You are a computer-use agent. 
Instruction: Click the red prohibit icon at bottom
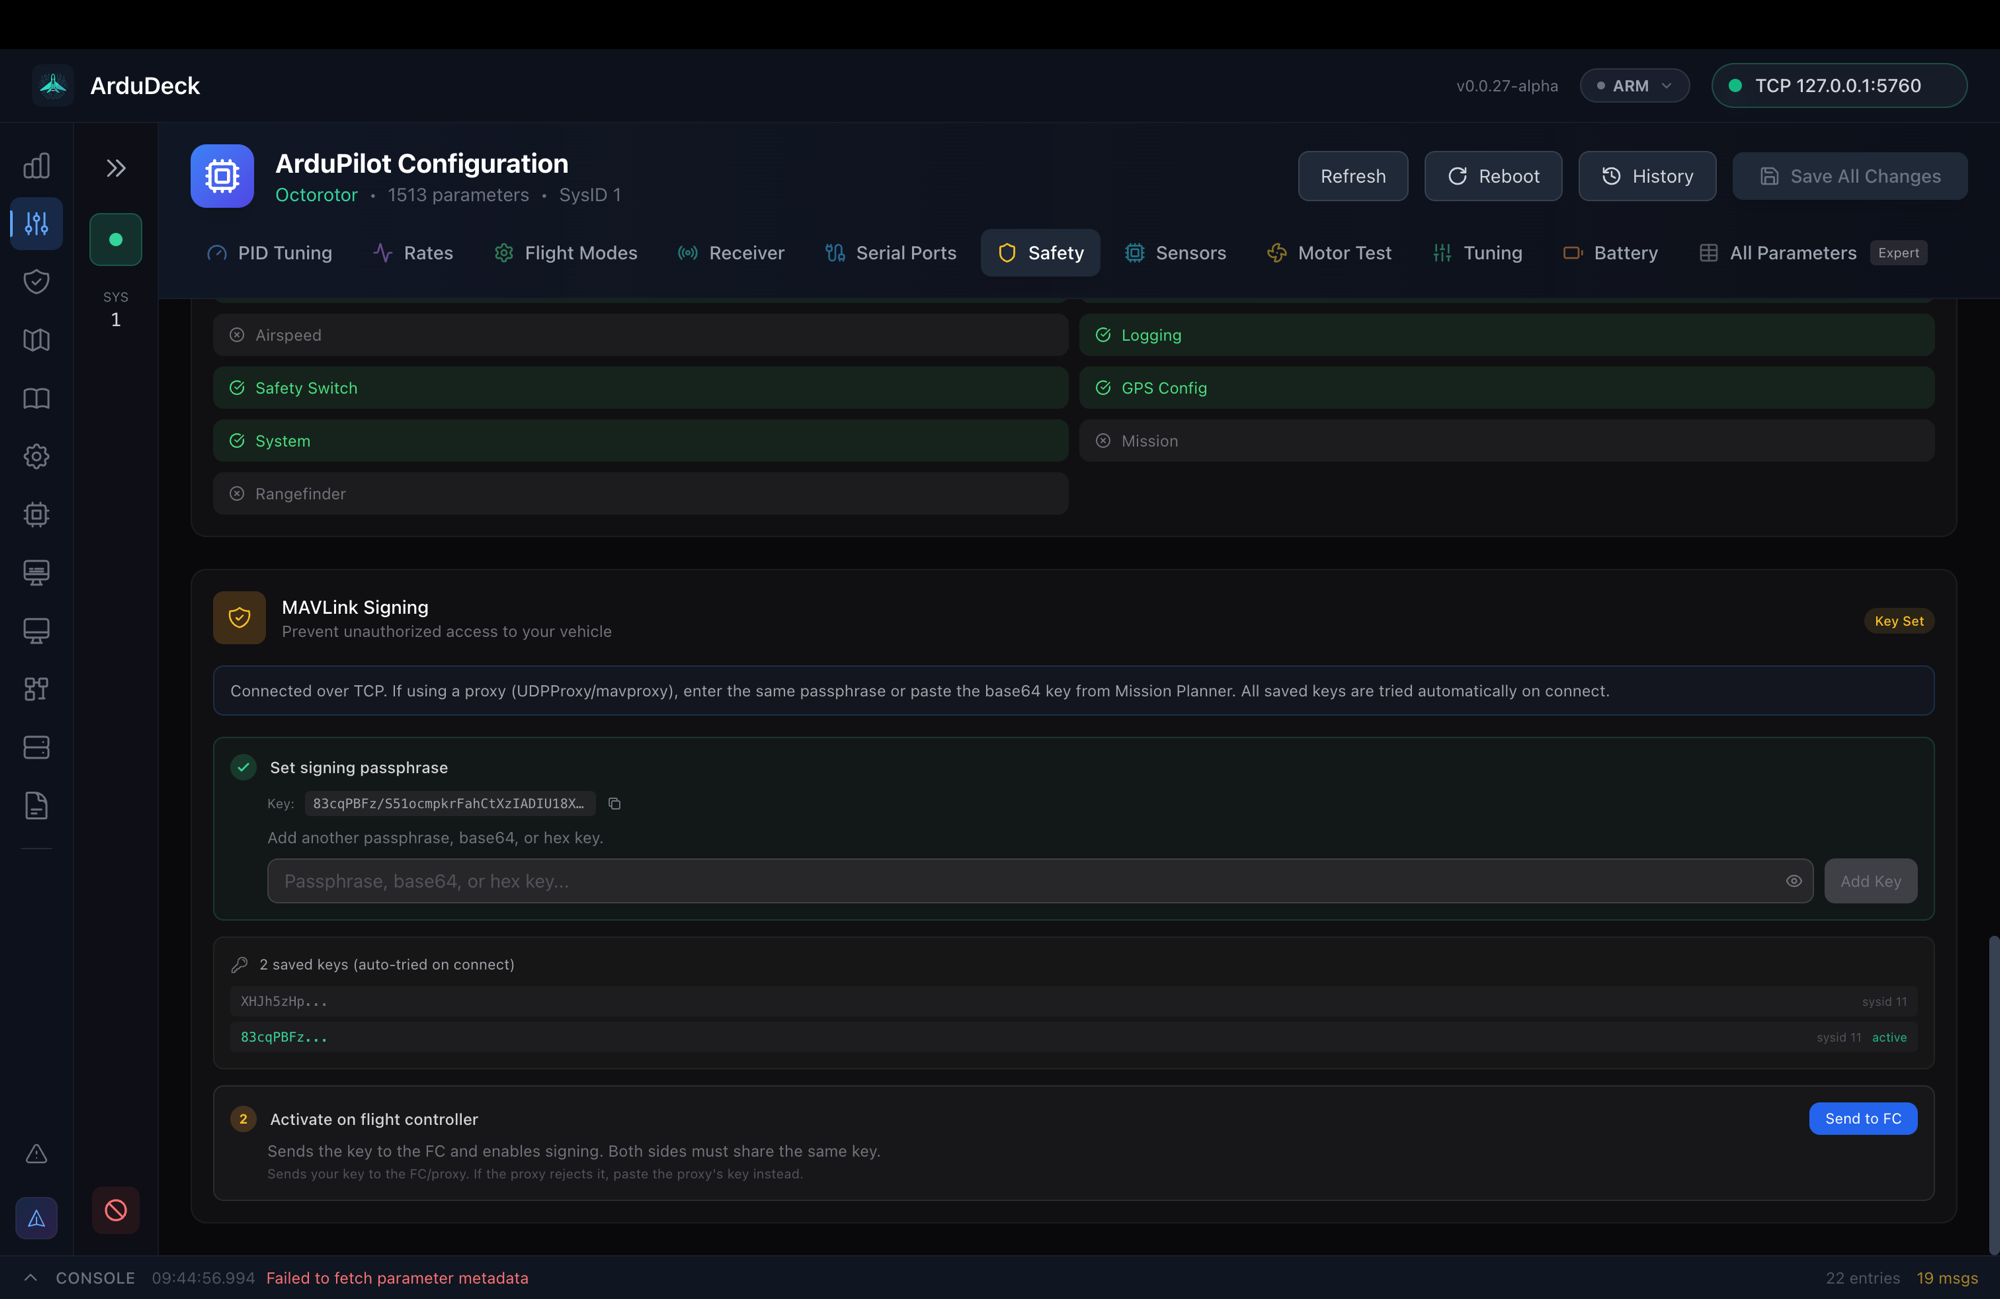pyautogui.click(x=116, y=1210)
